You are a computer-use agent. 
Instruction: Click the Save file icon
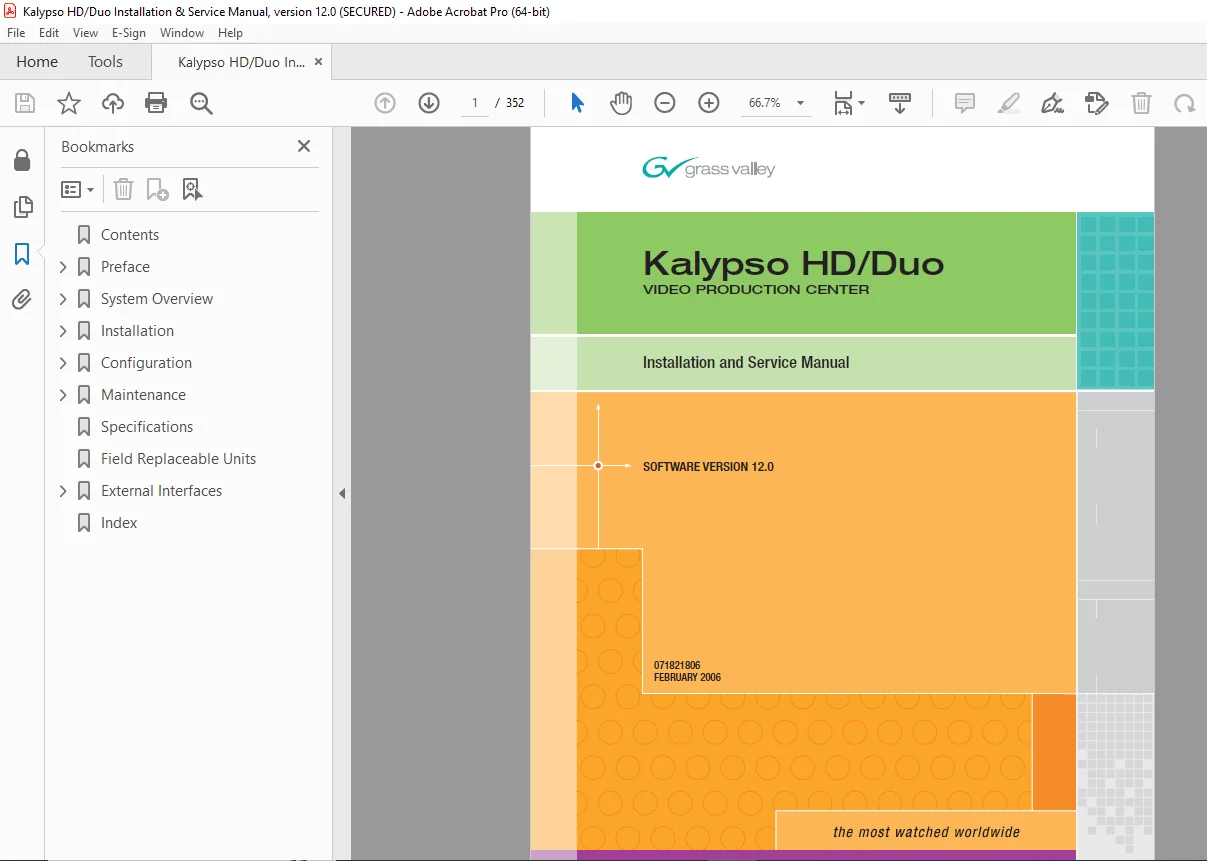click(25, 103)
